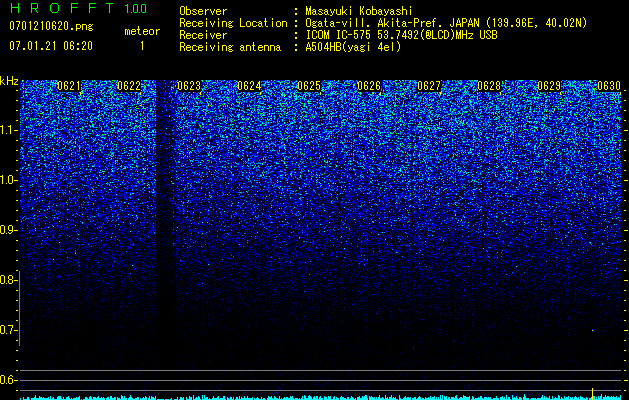Click the 0627 time marker
Image resolution: width=629 pixels, height=400 pixels.
click(429, 86)
